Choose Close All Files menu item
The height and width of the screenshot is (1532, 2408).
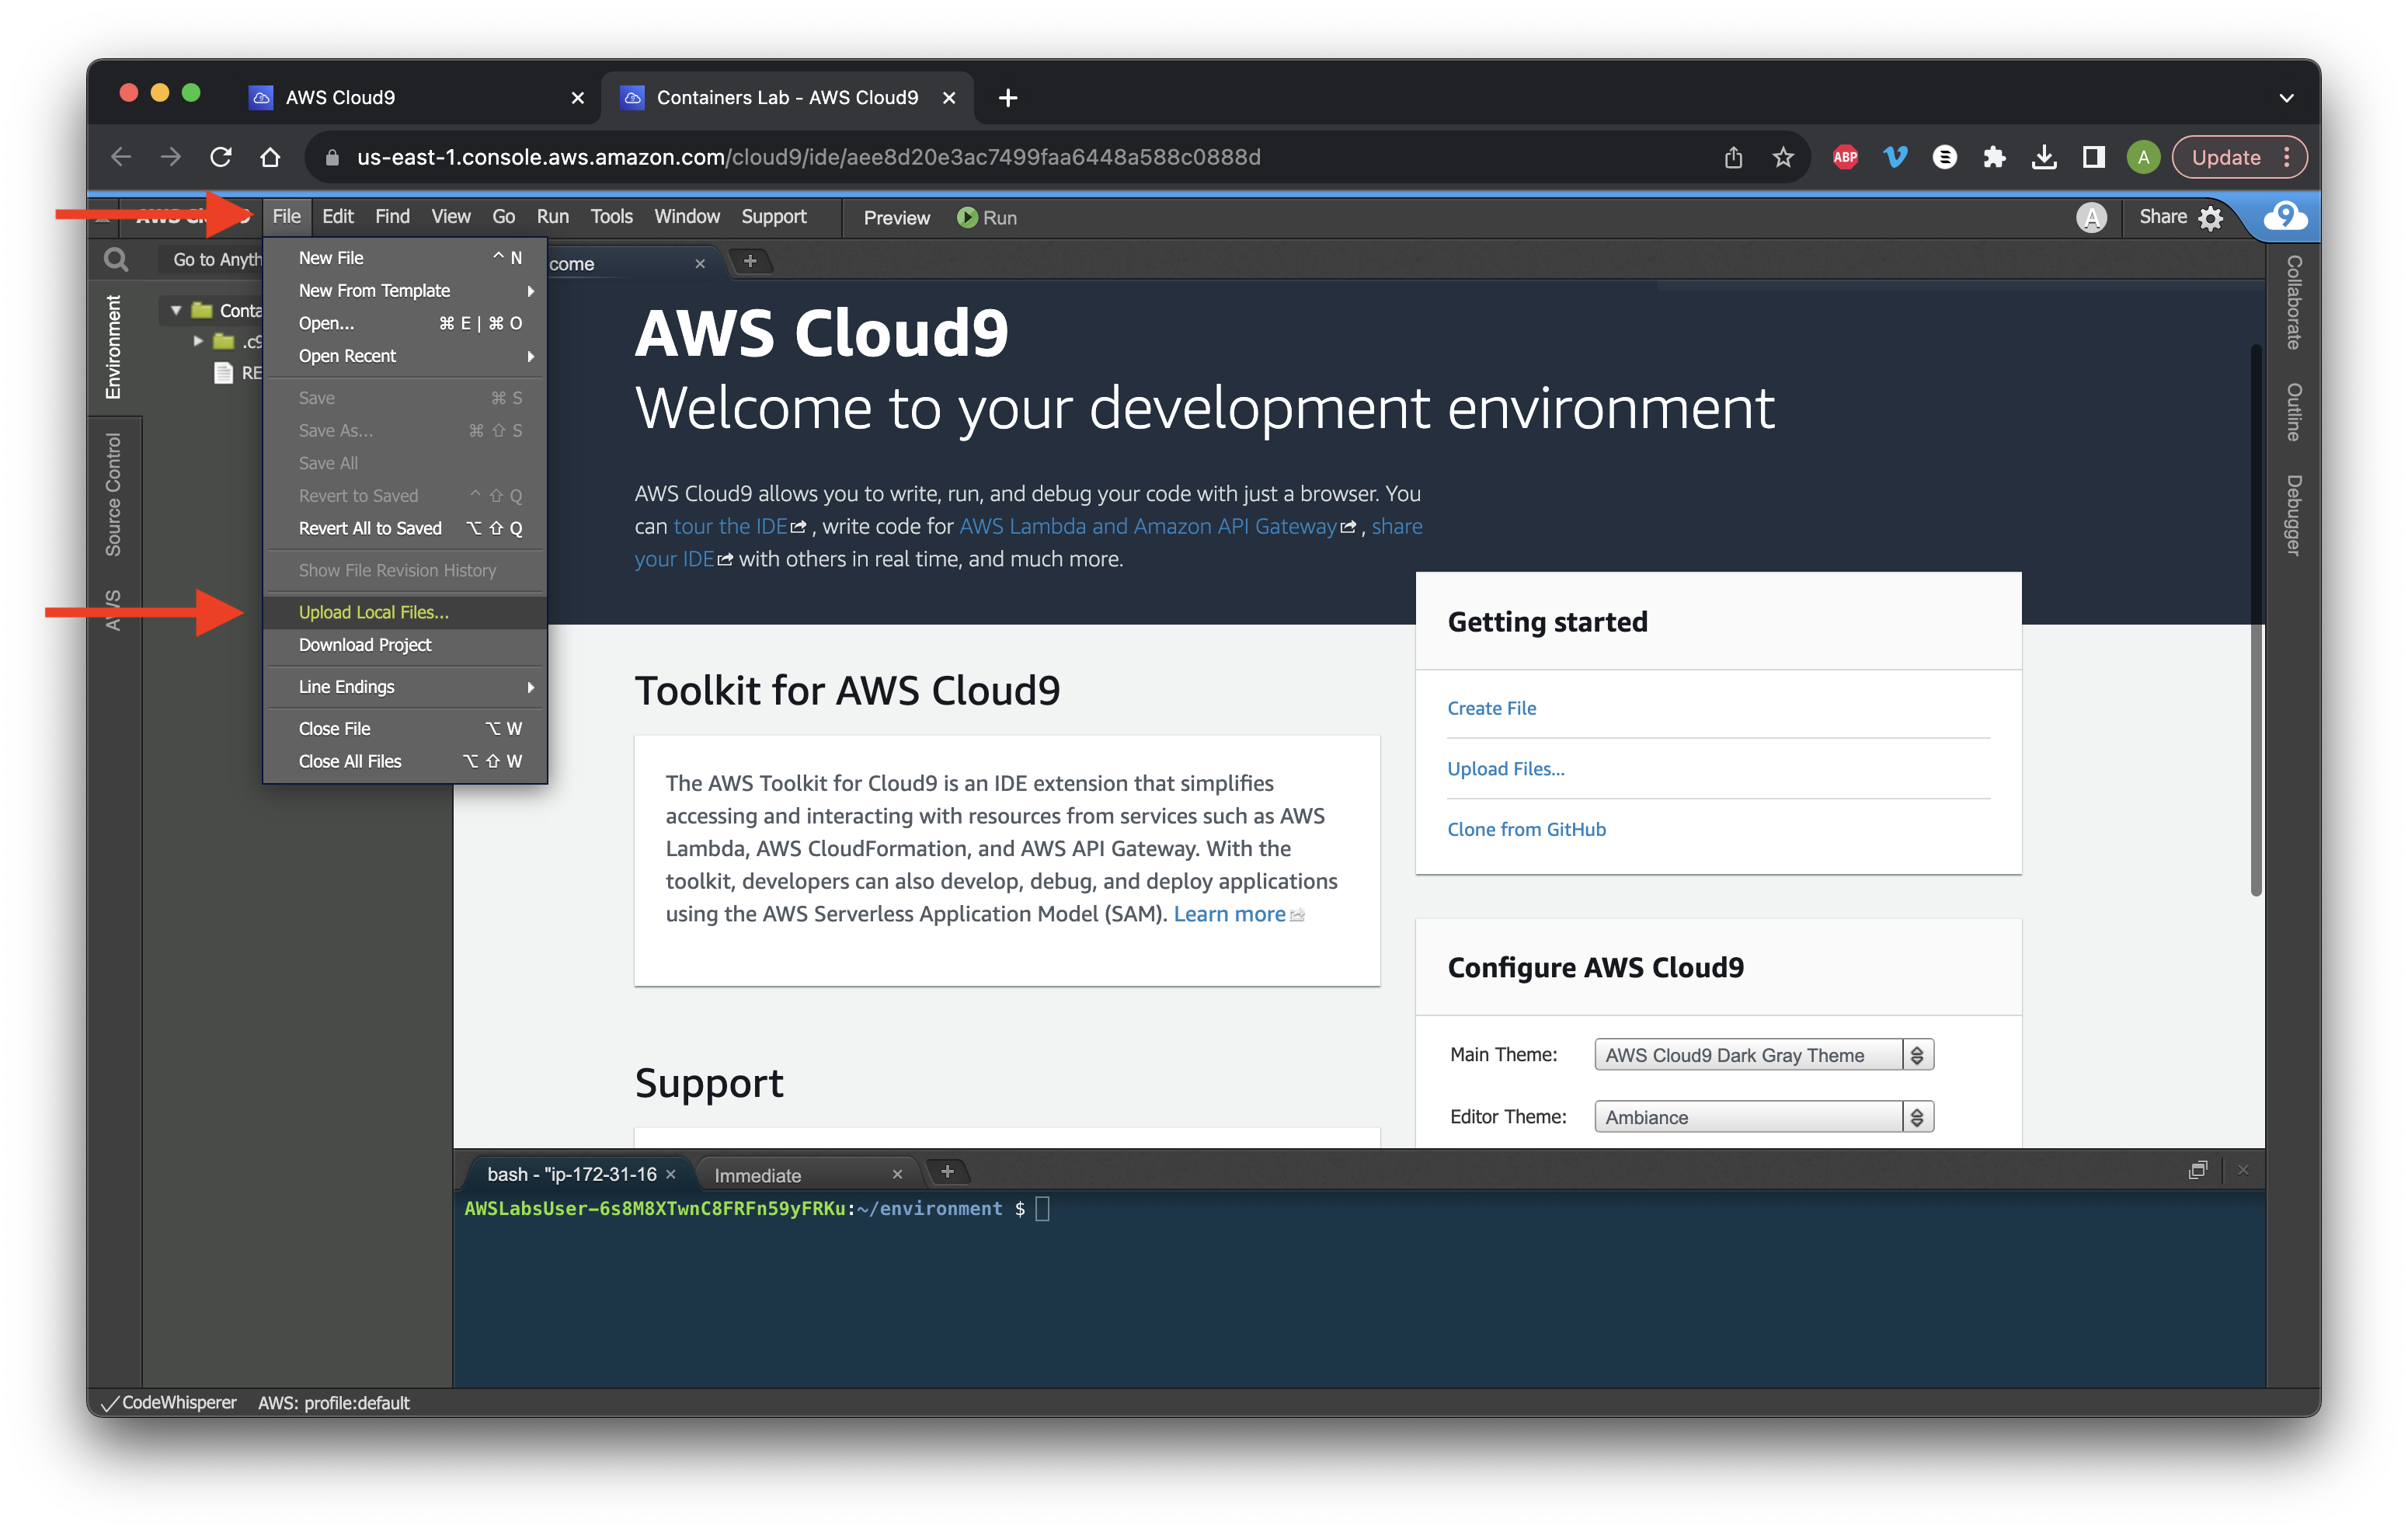(405, 761)
